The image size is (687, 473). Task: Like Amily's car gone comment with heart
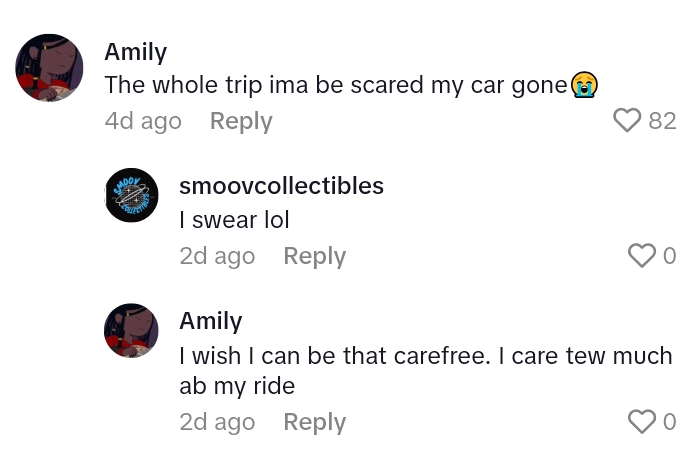point(627,120)
